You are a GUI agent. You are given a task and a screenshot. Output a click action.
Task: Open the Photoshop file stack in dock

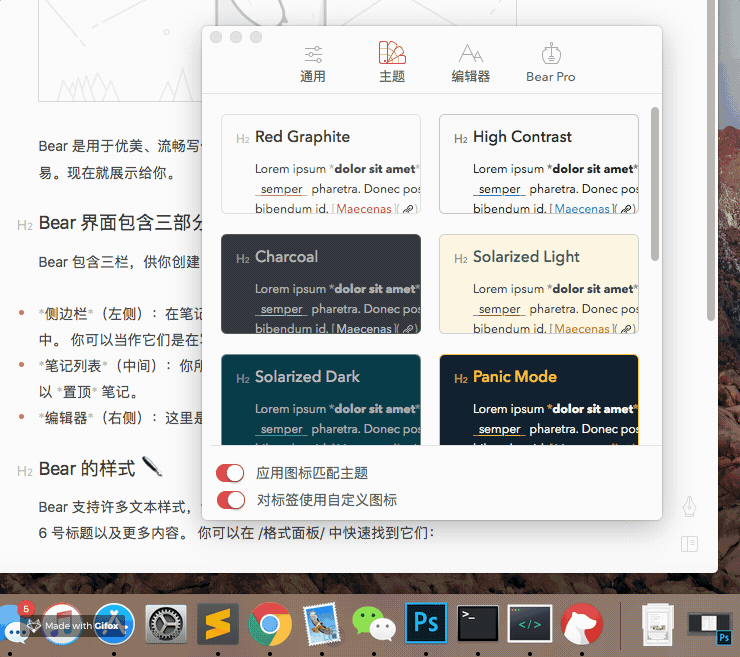710,627
